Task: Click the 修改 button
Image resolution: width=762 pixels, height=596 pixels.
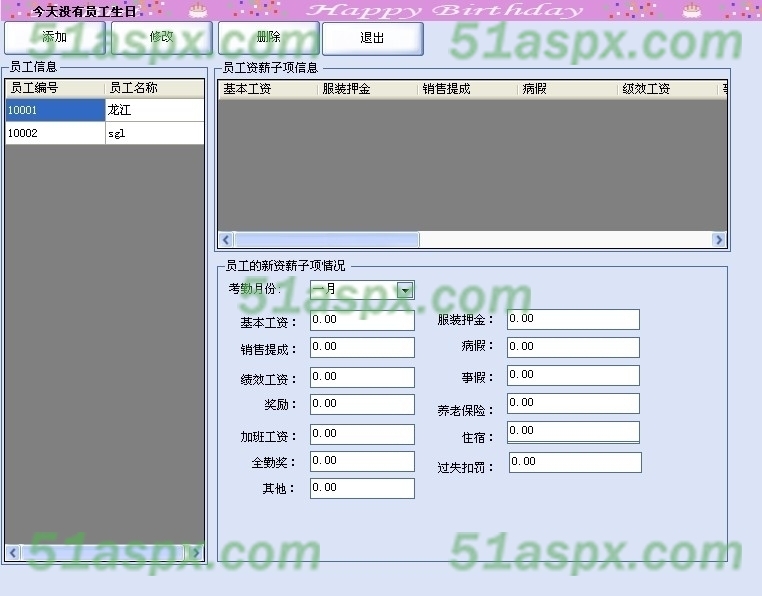Action: (x=162, y=37)
